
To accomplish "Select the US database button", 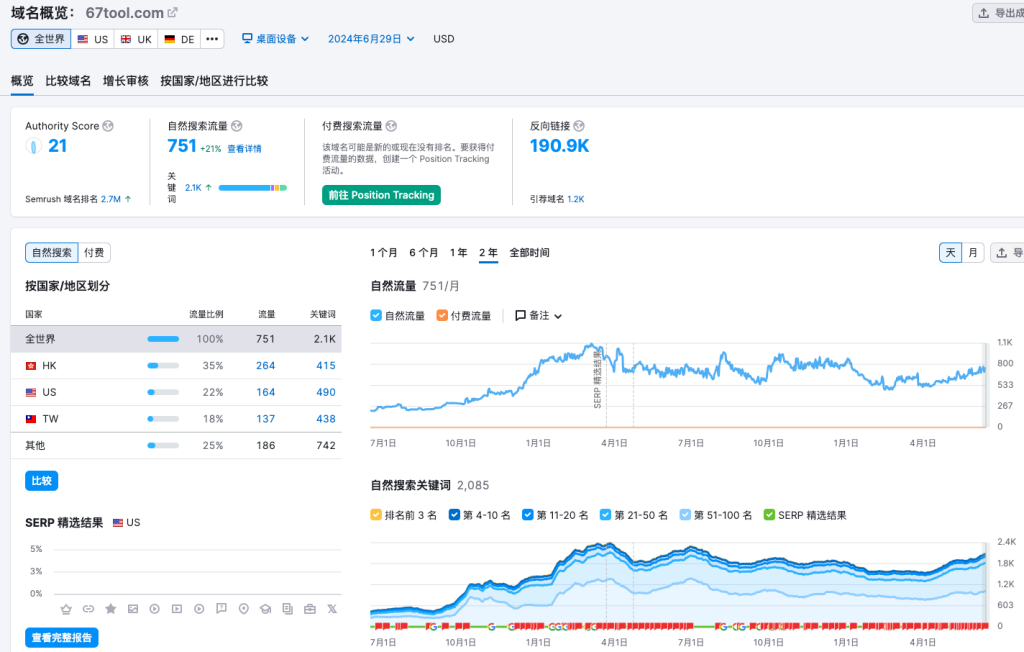I will click(x=93, y=39).
